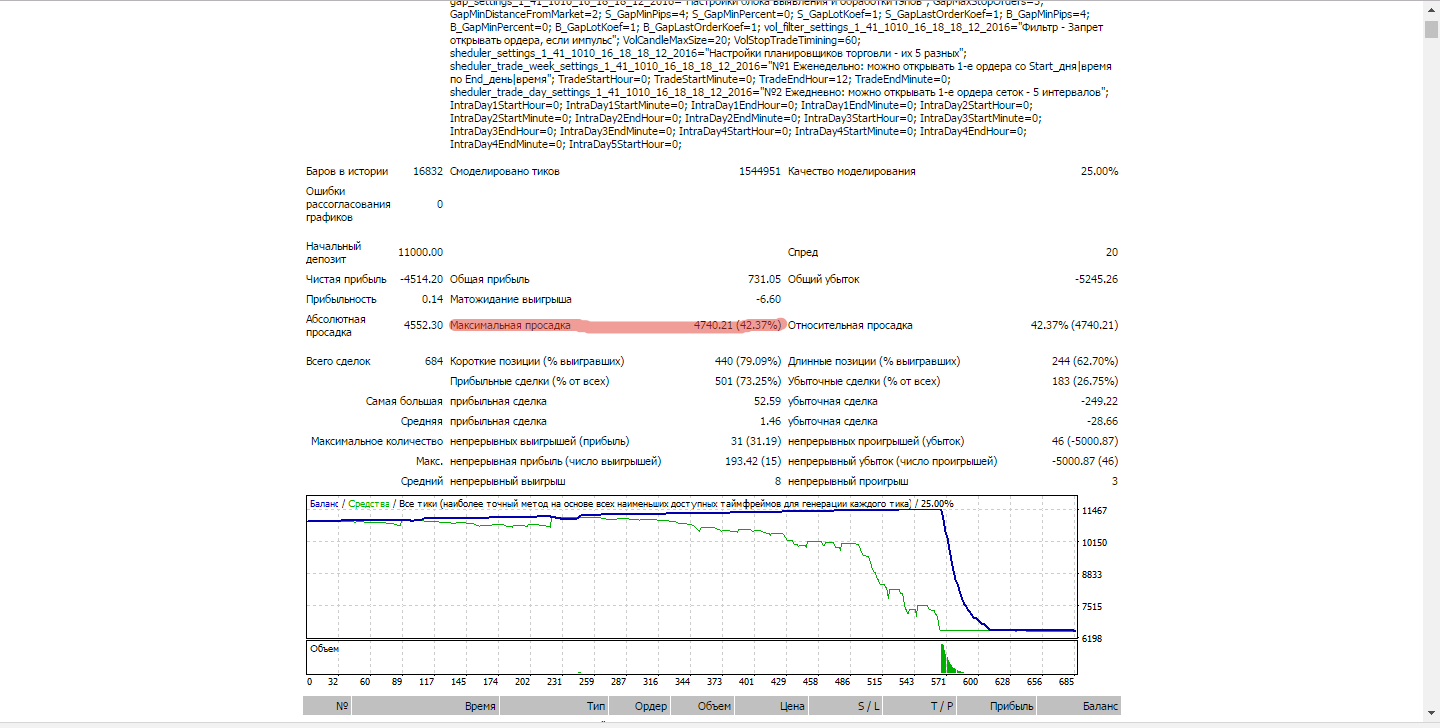
Task: Click the Баланс legend label in chart
Action: pos(324,503)
